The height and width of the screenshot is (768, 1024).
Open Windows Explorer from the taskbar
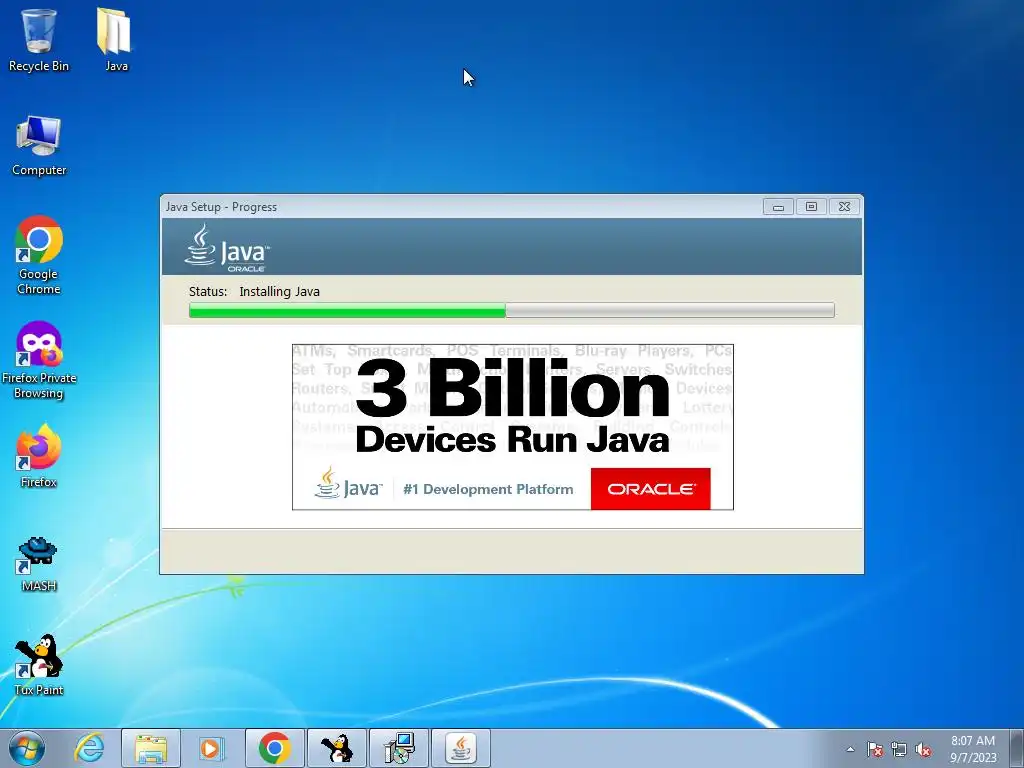pos(151,748)
